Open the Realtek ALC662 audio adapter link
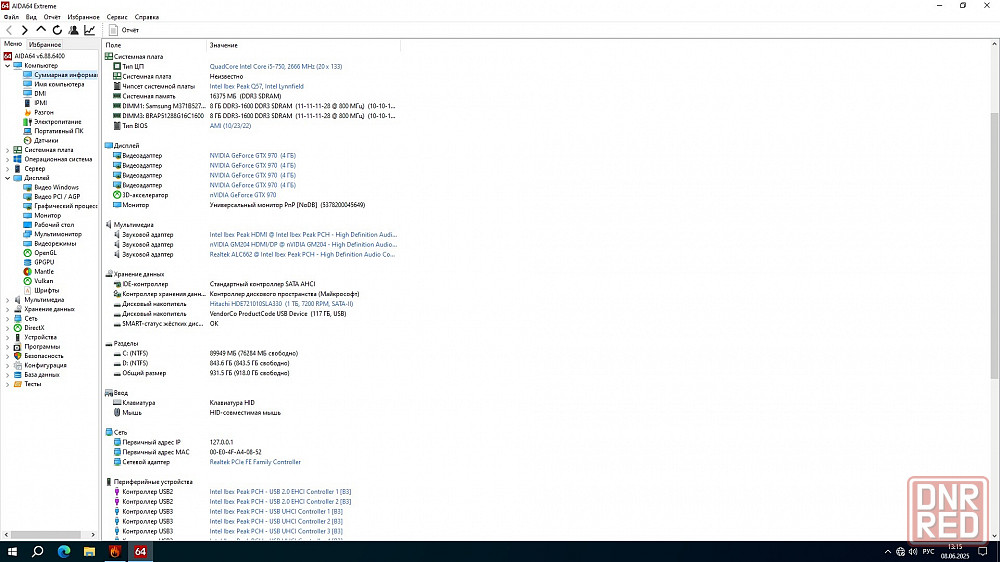 [x=302, y=255]
